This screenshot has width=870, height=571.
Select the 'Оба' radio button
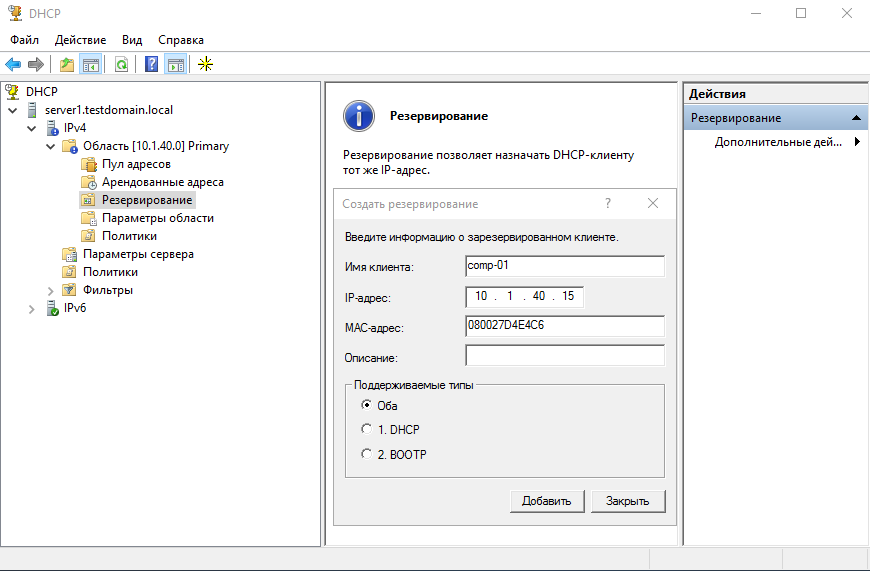click(367, 405)
